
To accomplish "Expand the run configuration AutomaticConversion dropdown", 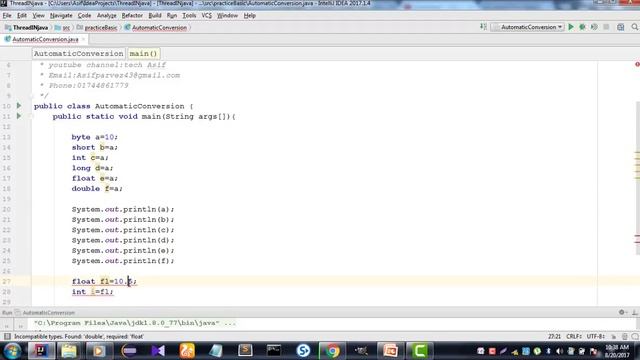I will coord(527,27).
